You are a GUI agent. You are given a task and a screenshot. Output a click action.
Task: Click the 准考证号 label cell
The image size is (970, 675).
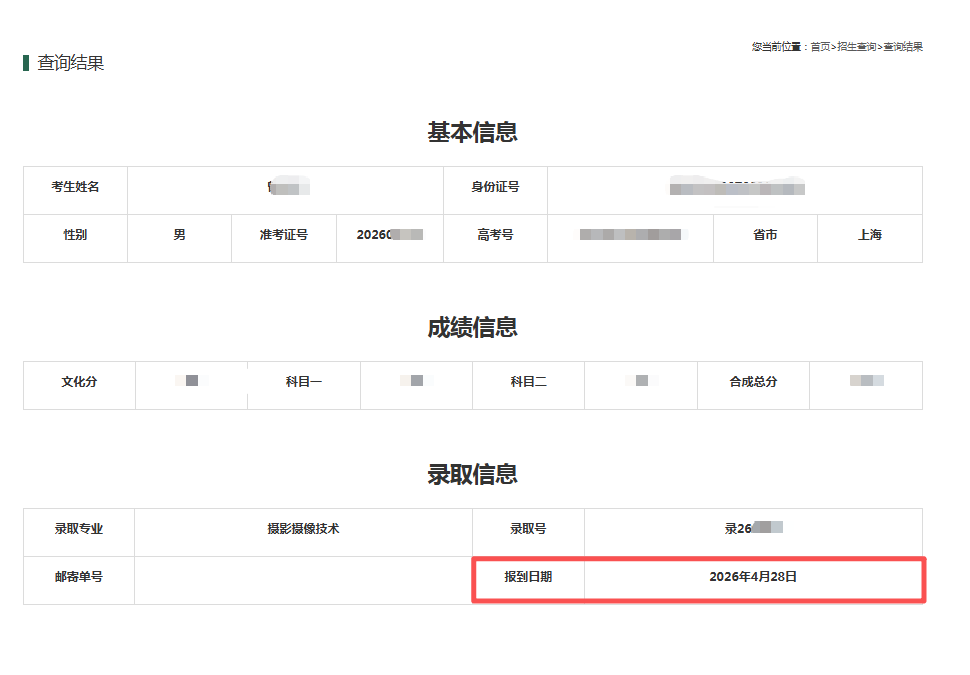(x=284, y=235)
